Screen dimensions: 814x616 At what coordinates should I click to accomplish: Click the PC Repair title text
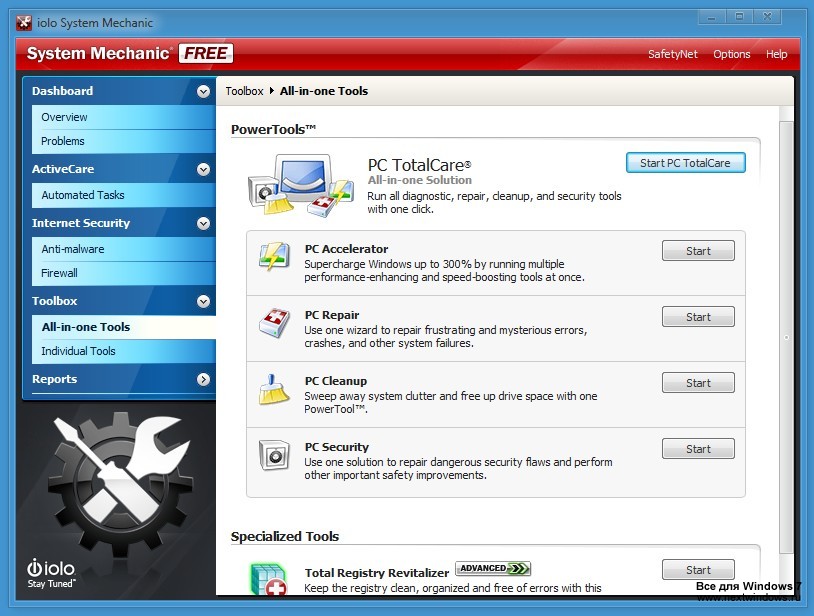tap(332, 315)
